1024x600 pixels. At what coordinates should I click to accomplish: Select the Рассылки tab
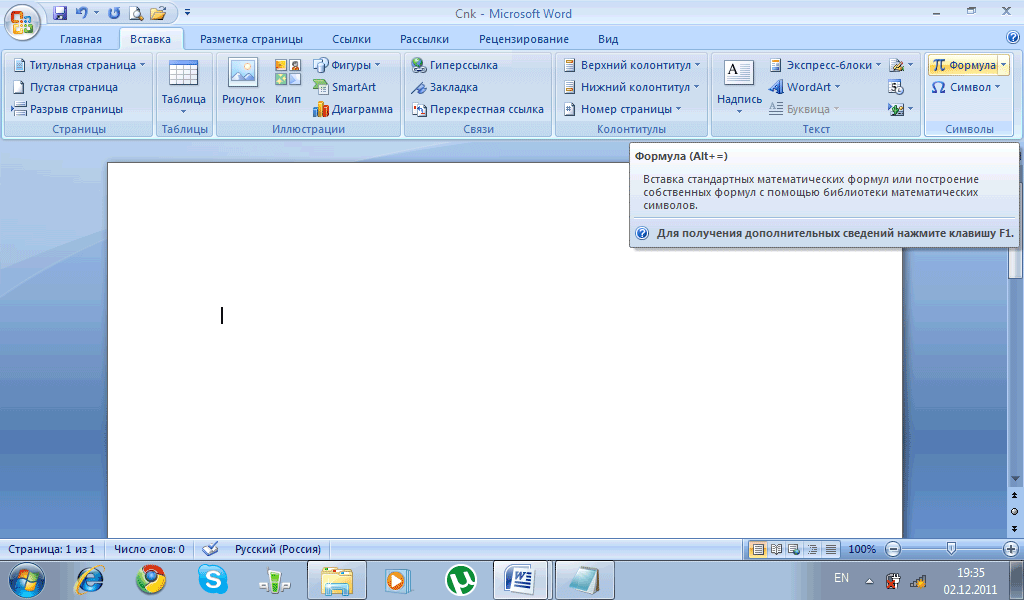[424, 39]
